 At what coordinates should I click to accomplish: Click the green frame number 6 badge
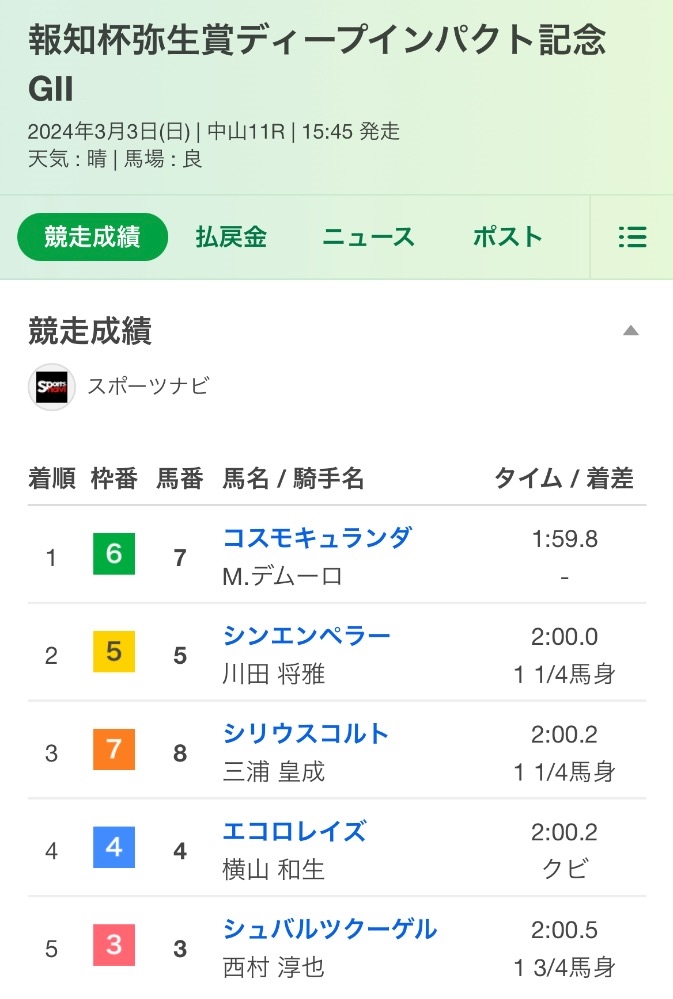(114, 554)
